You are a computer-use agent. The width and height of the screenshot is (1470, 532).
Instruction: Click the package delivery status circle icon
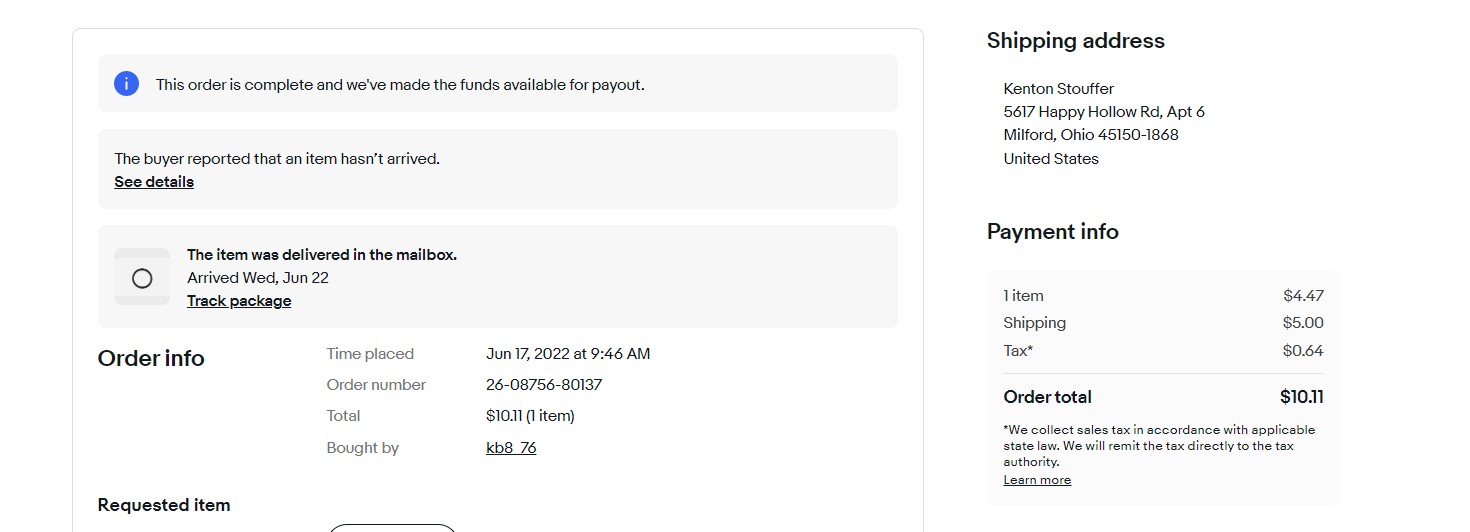[x=142, y=278]
